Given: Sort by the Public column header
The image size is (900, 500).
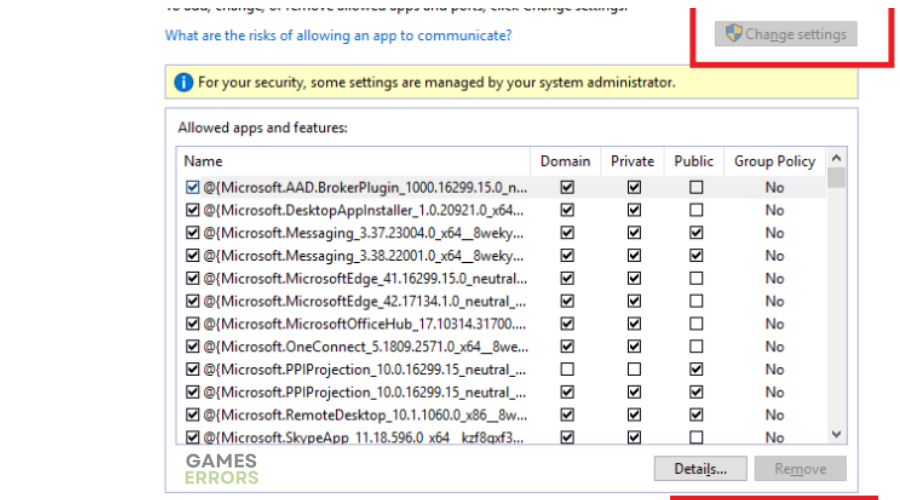Looking at the screenshot, I should pyautogui.click(x=693, y=161).
